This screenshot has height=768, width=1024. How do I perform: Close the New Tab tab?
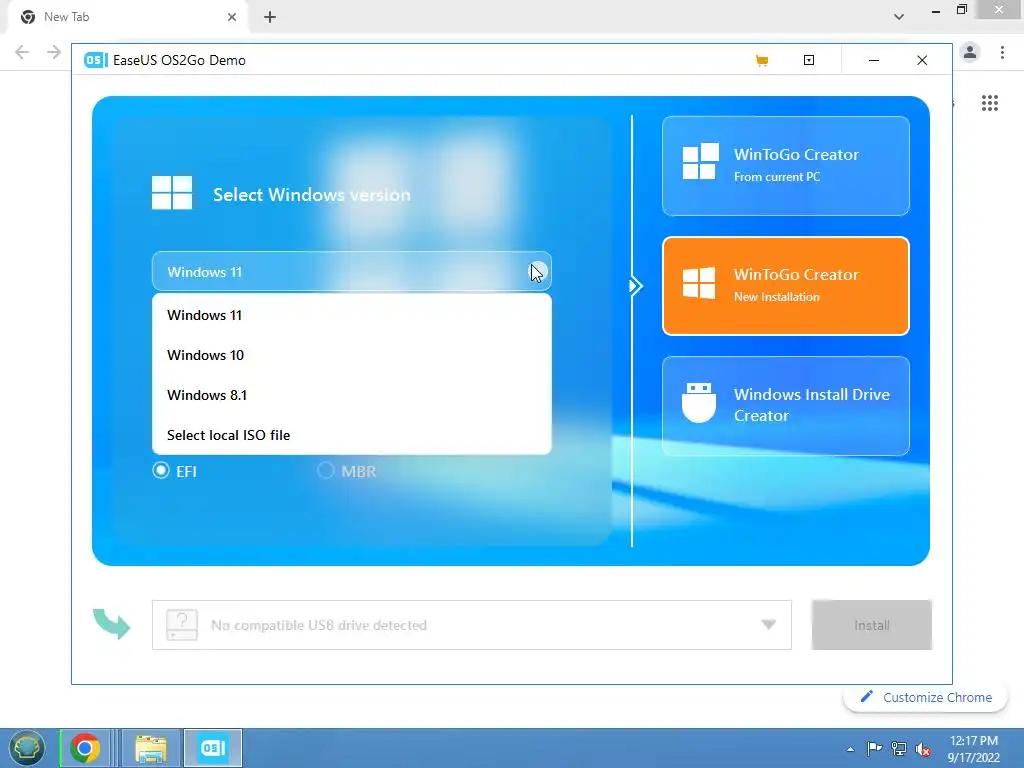pos(231,17)
